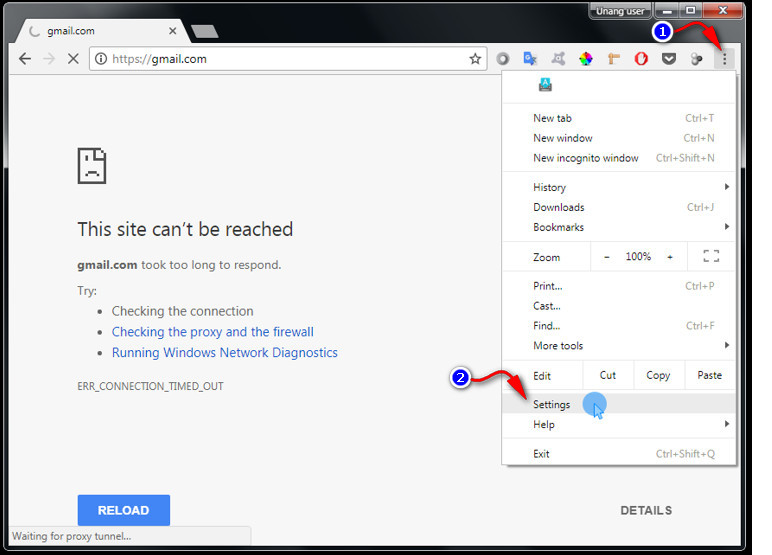The height and width of the screenshot is (555, 772).
Task: Follow 'Checking the proxy and the firewall' link
Action: tap(212, 332)
